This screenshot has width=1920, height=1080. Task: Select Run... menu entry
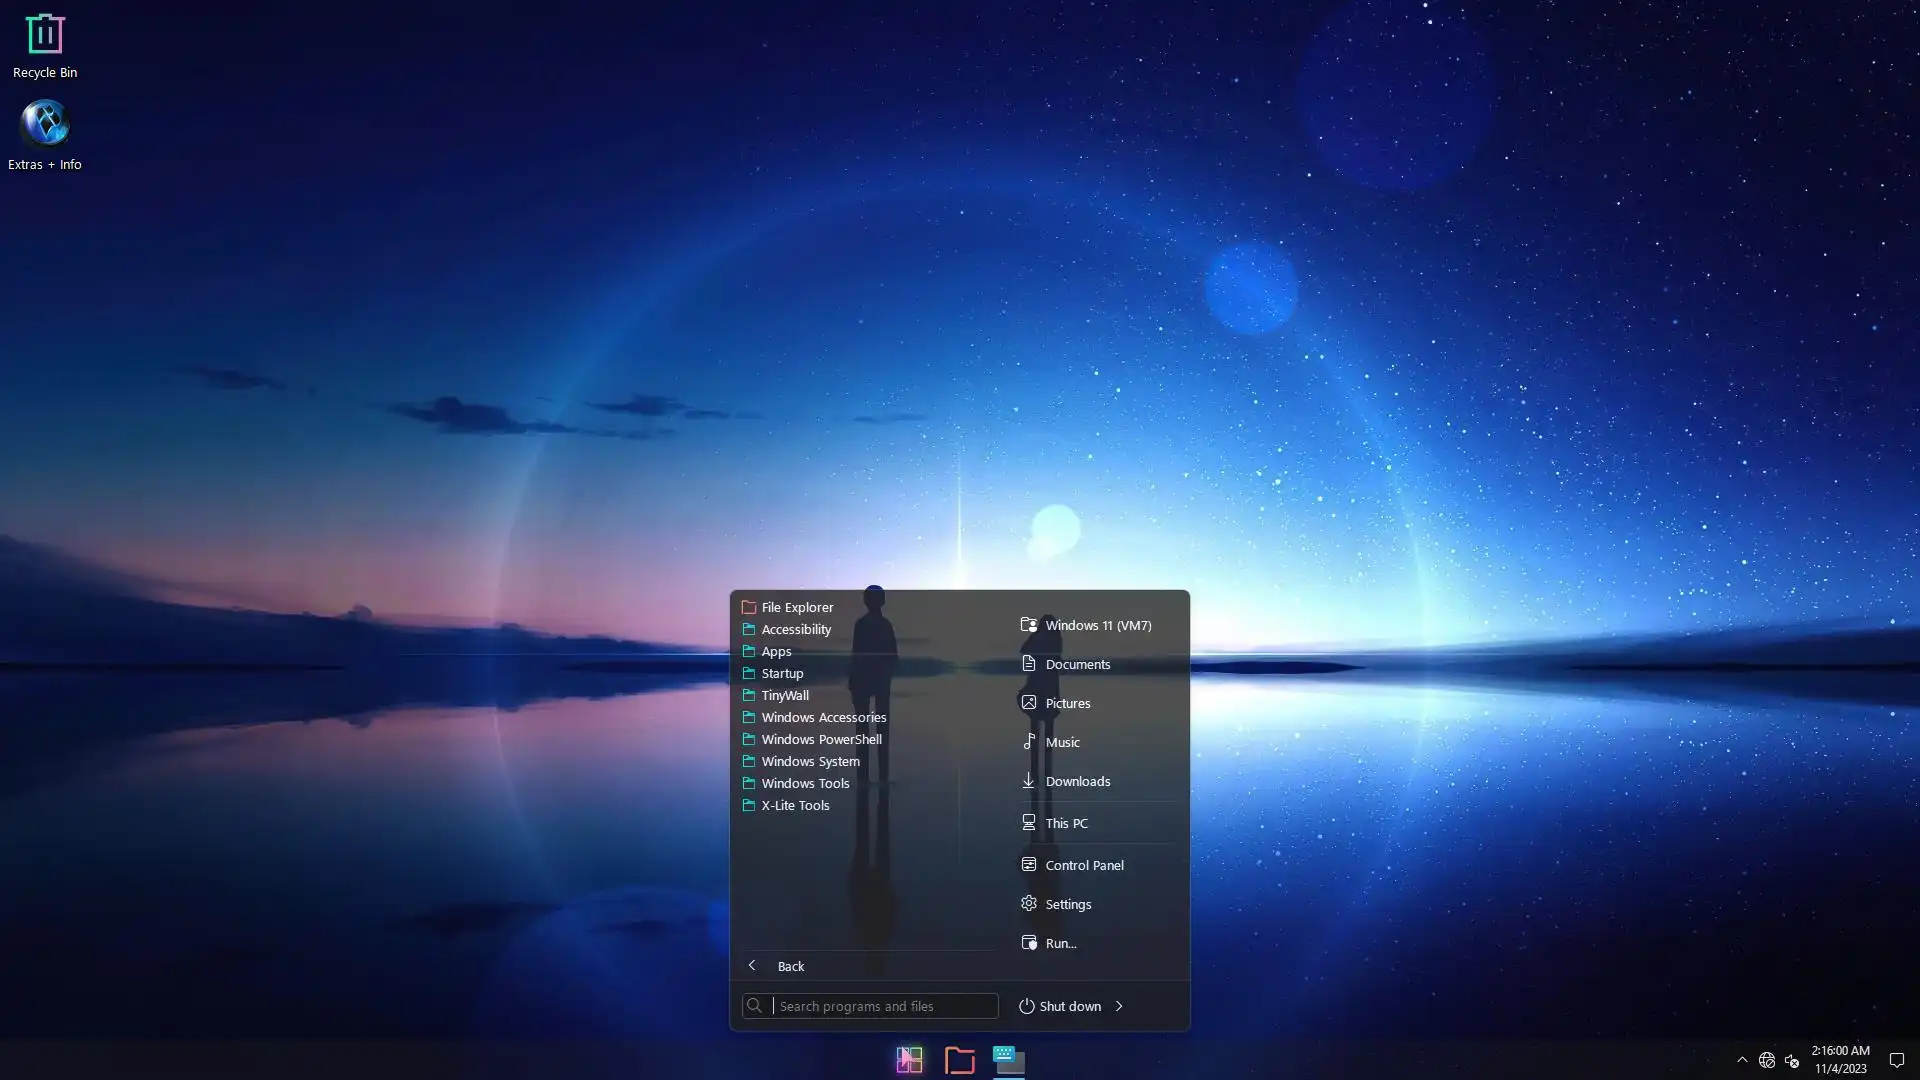click(1060, 943)
